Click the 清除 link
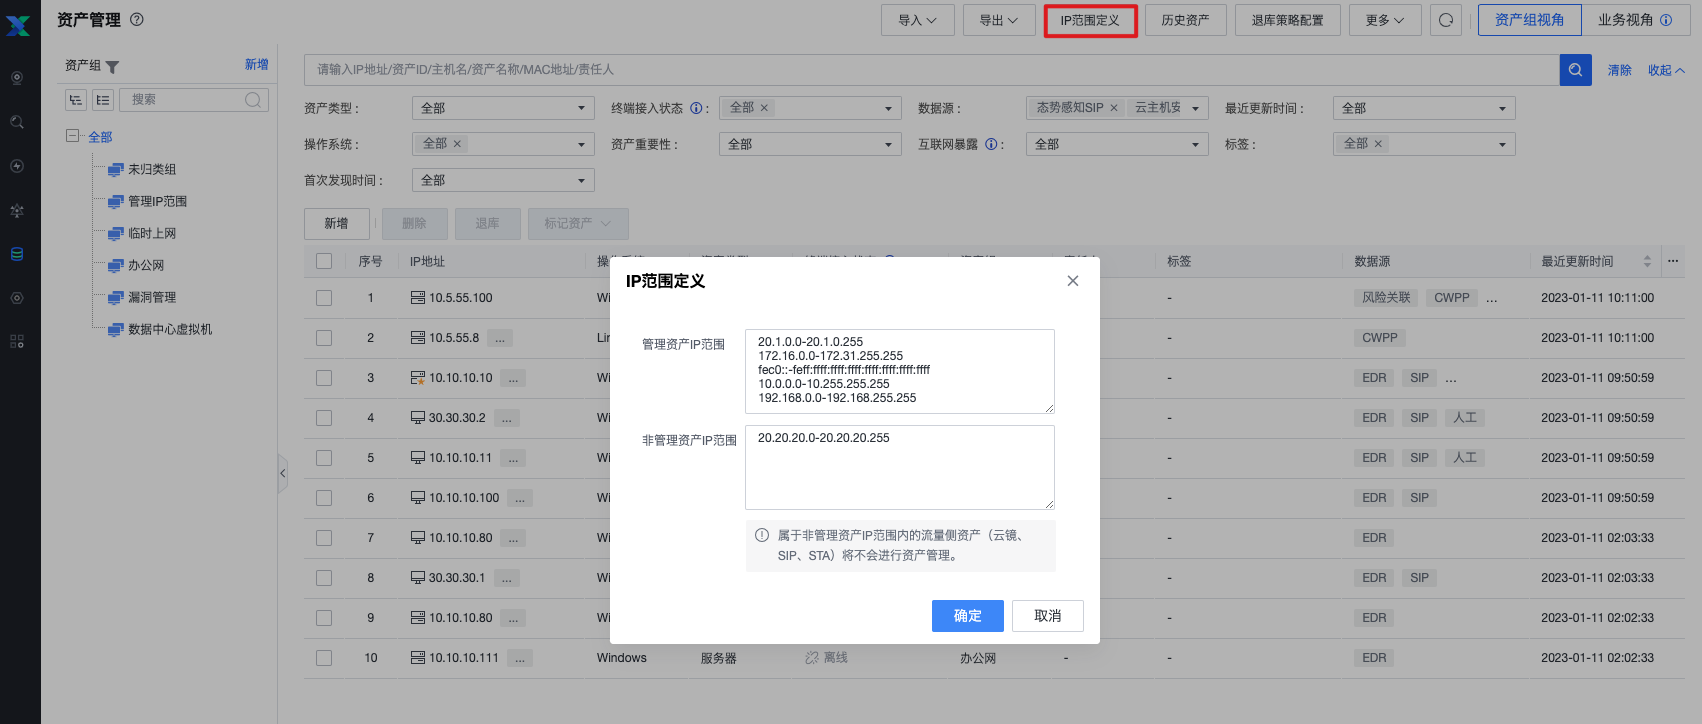This screenshot has width=1702, height=724. (x=1620, y=70)
